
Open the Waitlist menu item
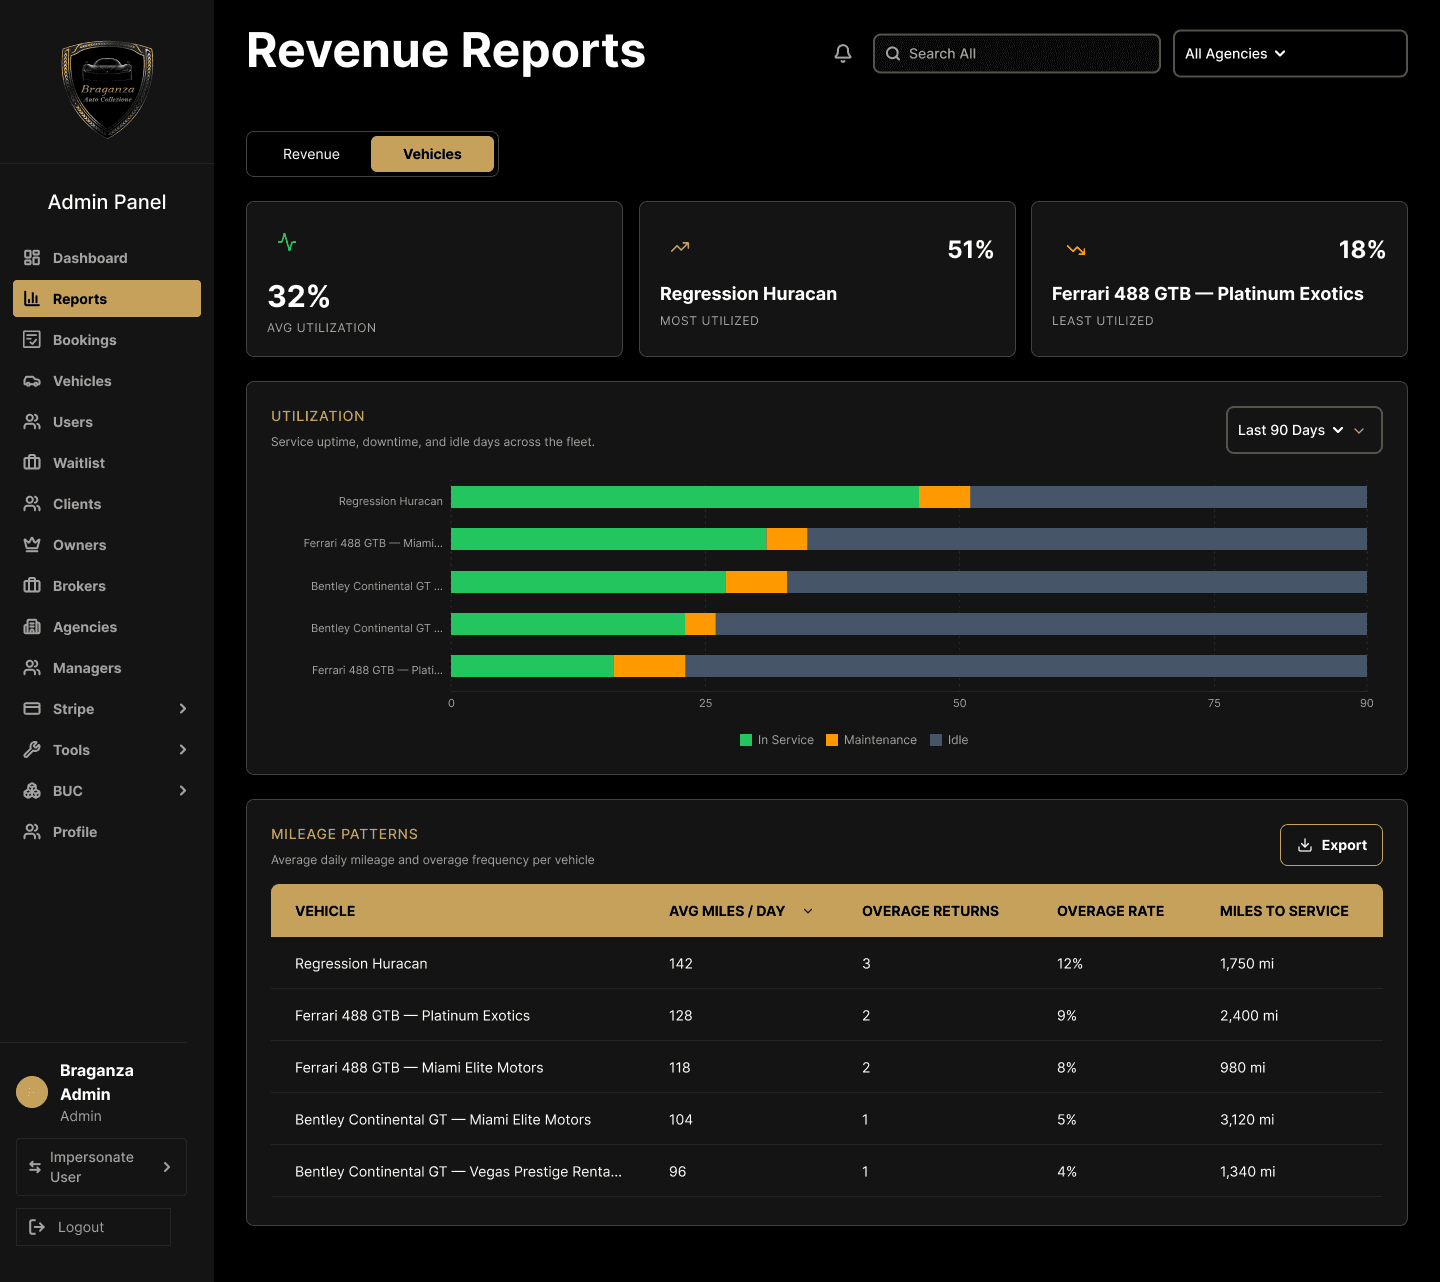pyautogui.click(x=107, y=463)
